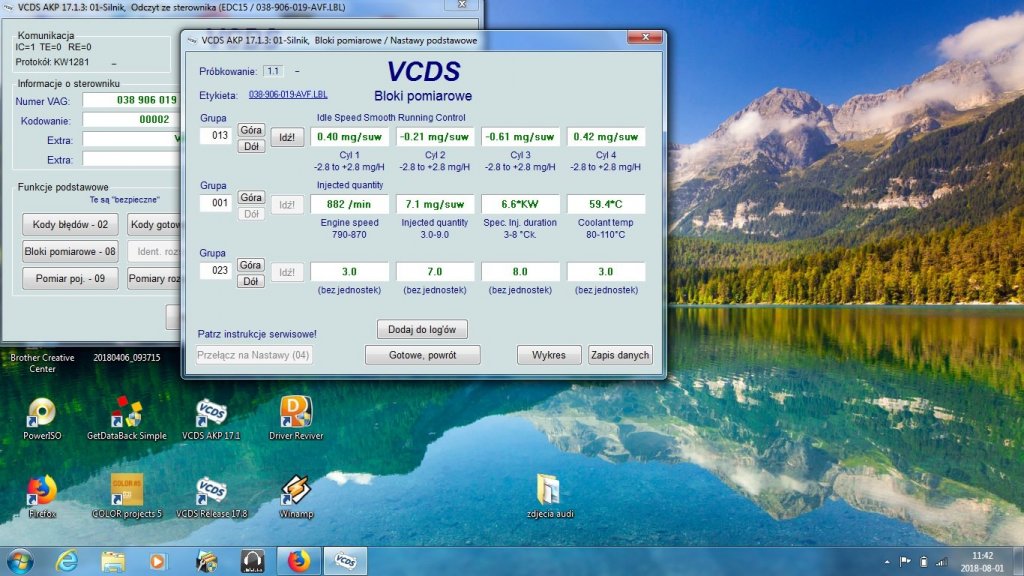Click the Kody gotow button in the rear window
The image size is (1024, 576).
(154, 224)
